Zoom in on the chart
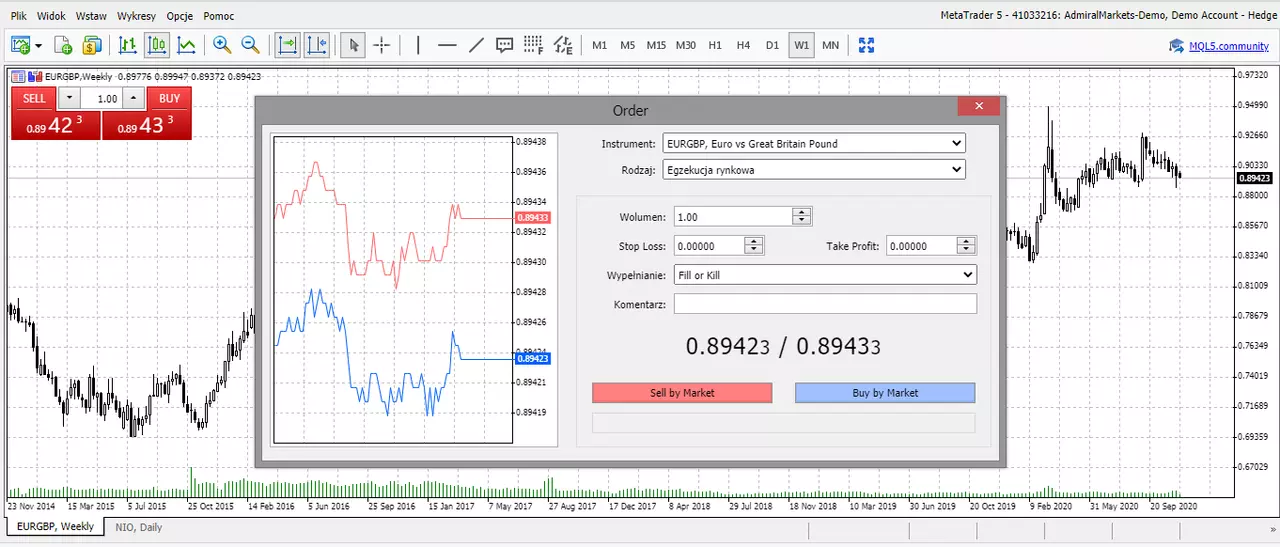Screen dimensions: 1280x547 (222, 45)
